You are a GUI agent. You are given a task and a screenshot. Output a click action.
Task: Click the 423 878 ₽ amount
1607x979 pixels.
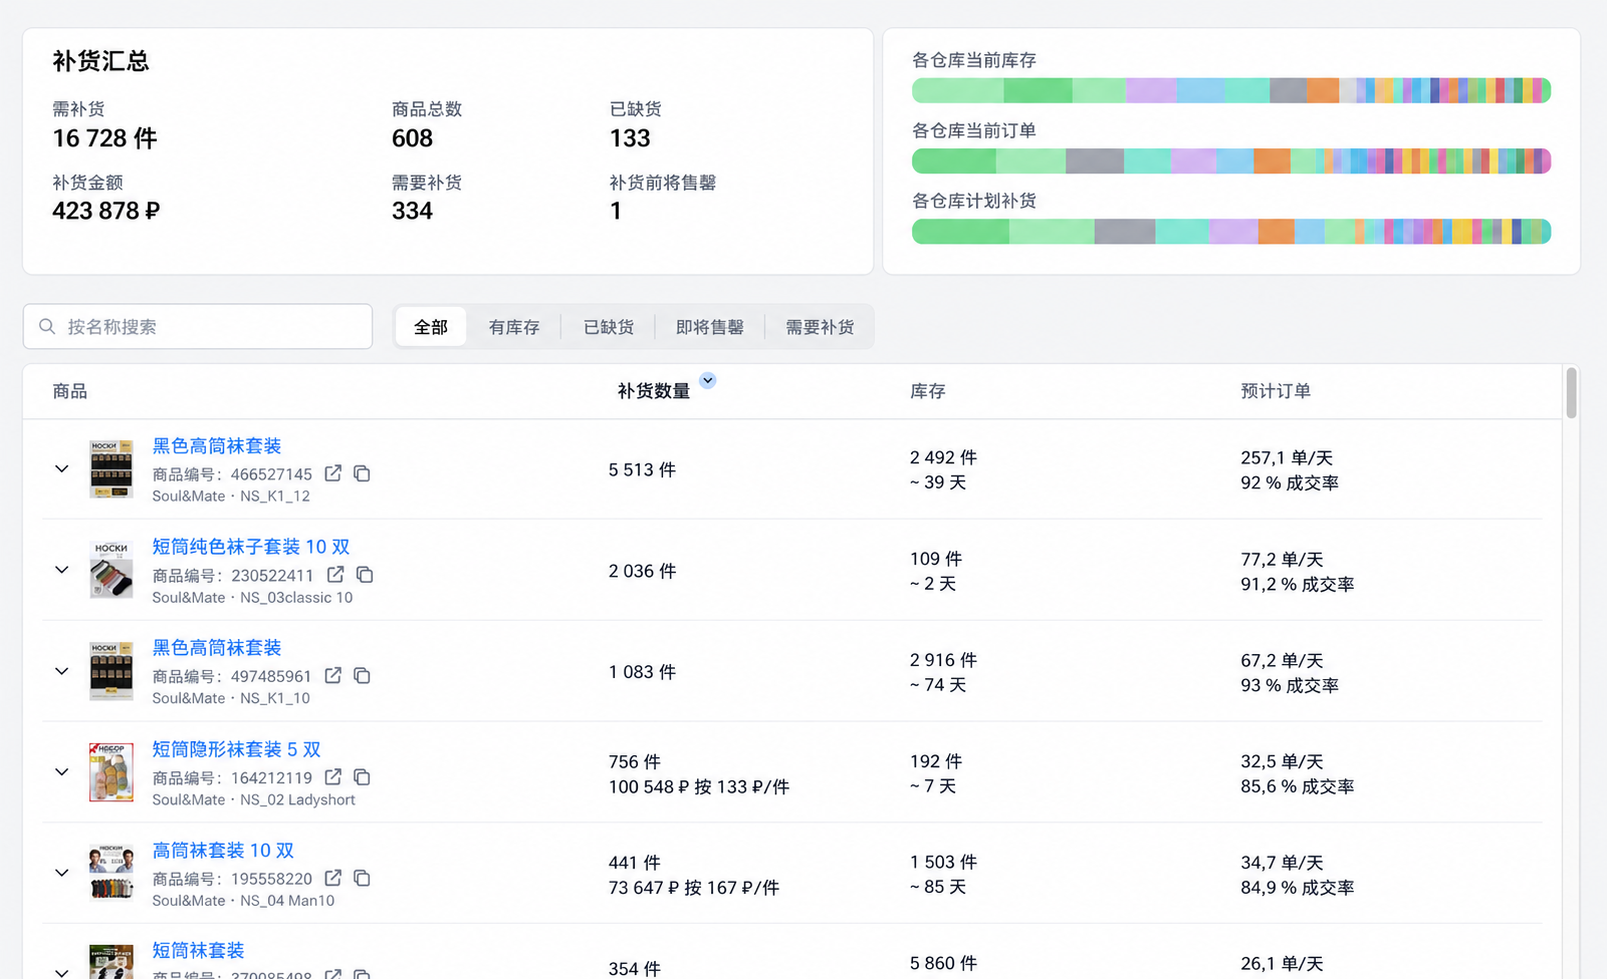coord(106,211)
